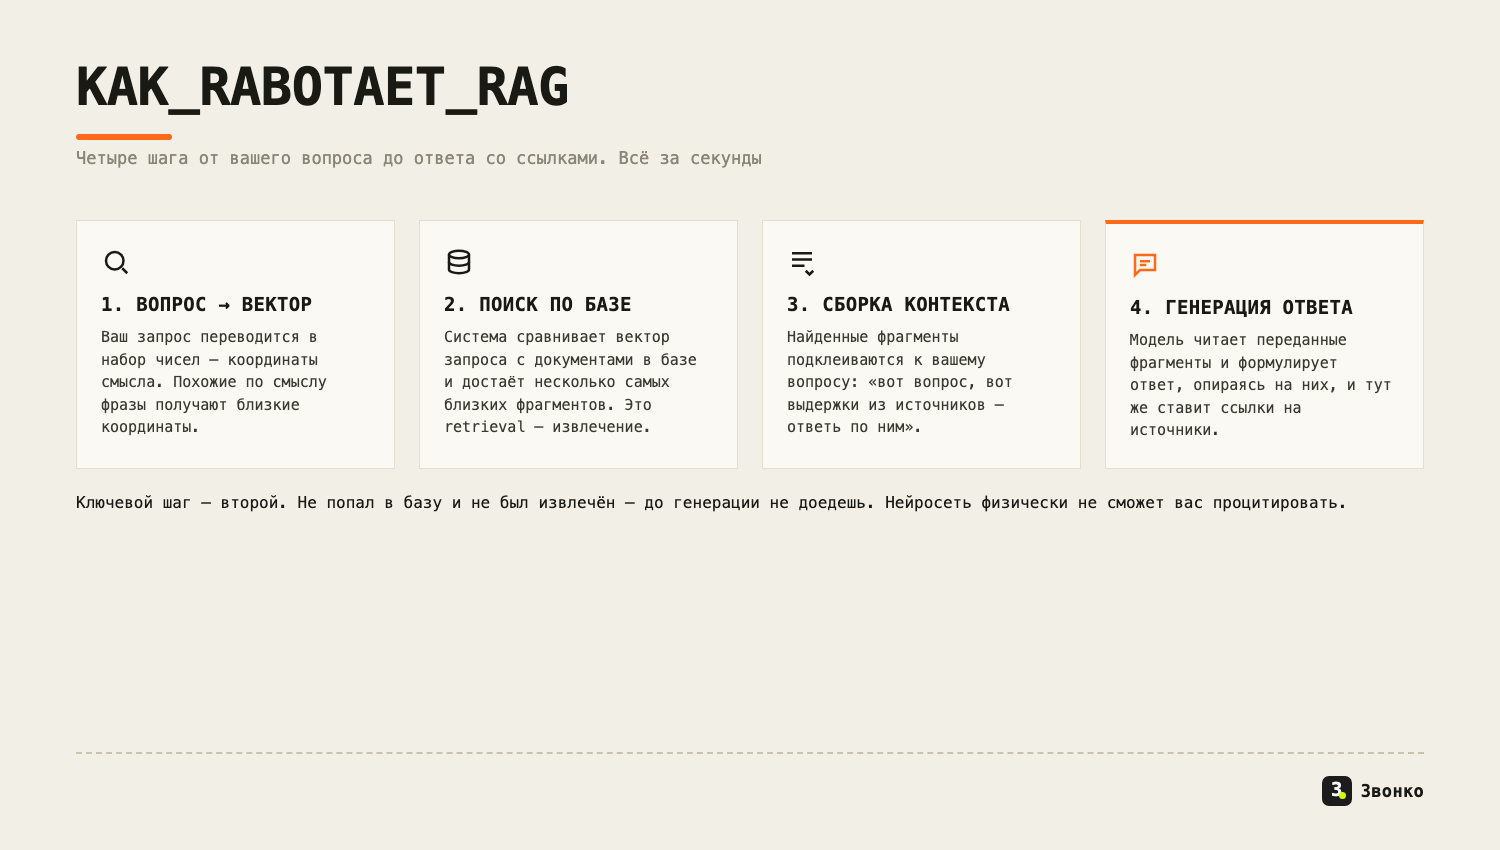Image resolution: width=1500 pixels, height=850 pixels.
Task: Select heading '1. ВОПРОС → ВЕКТОР'
Action: [207, 304]
